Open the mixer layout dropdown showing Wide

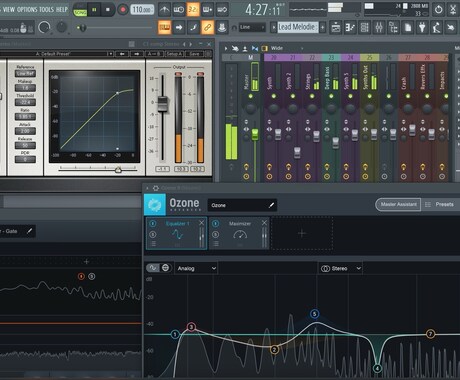[287, 48]
